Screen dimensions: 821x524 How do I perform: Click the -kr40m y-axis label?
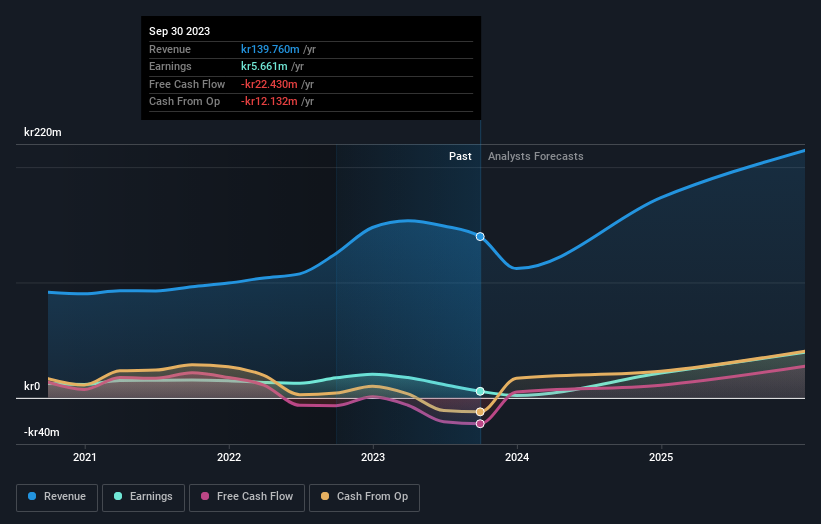click(x=41, y=432)
